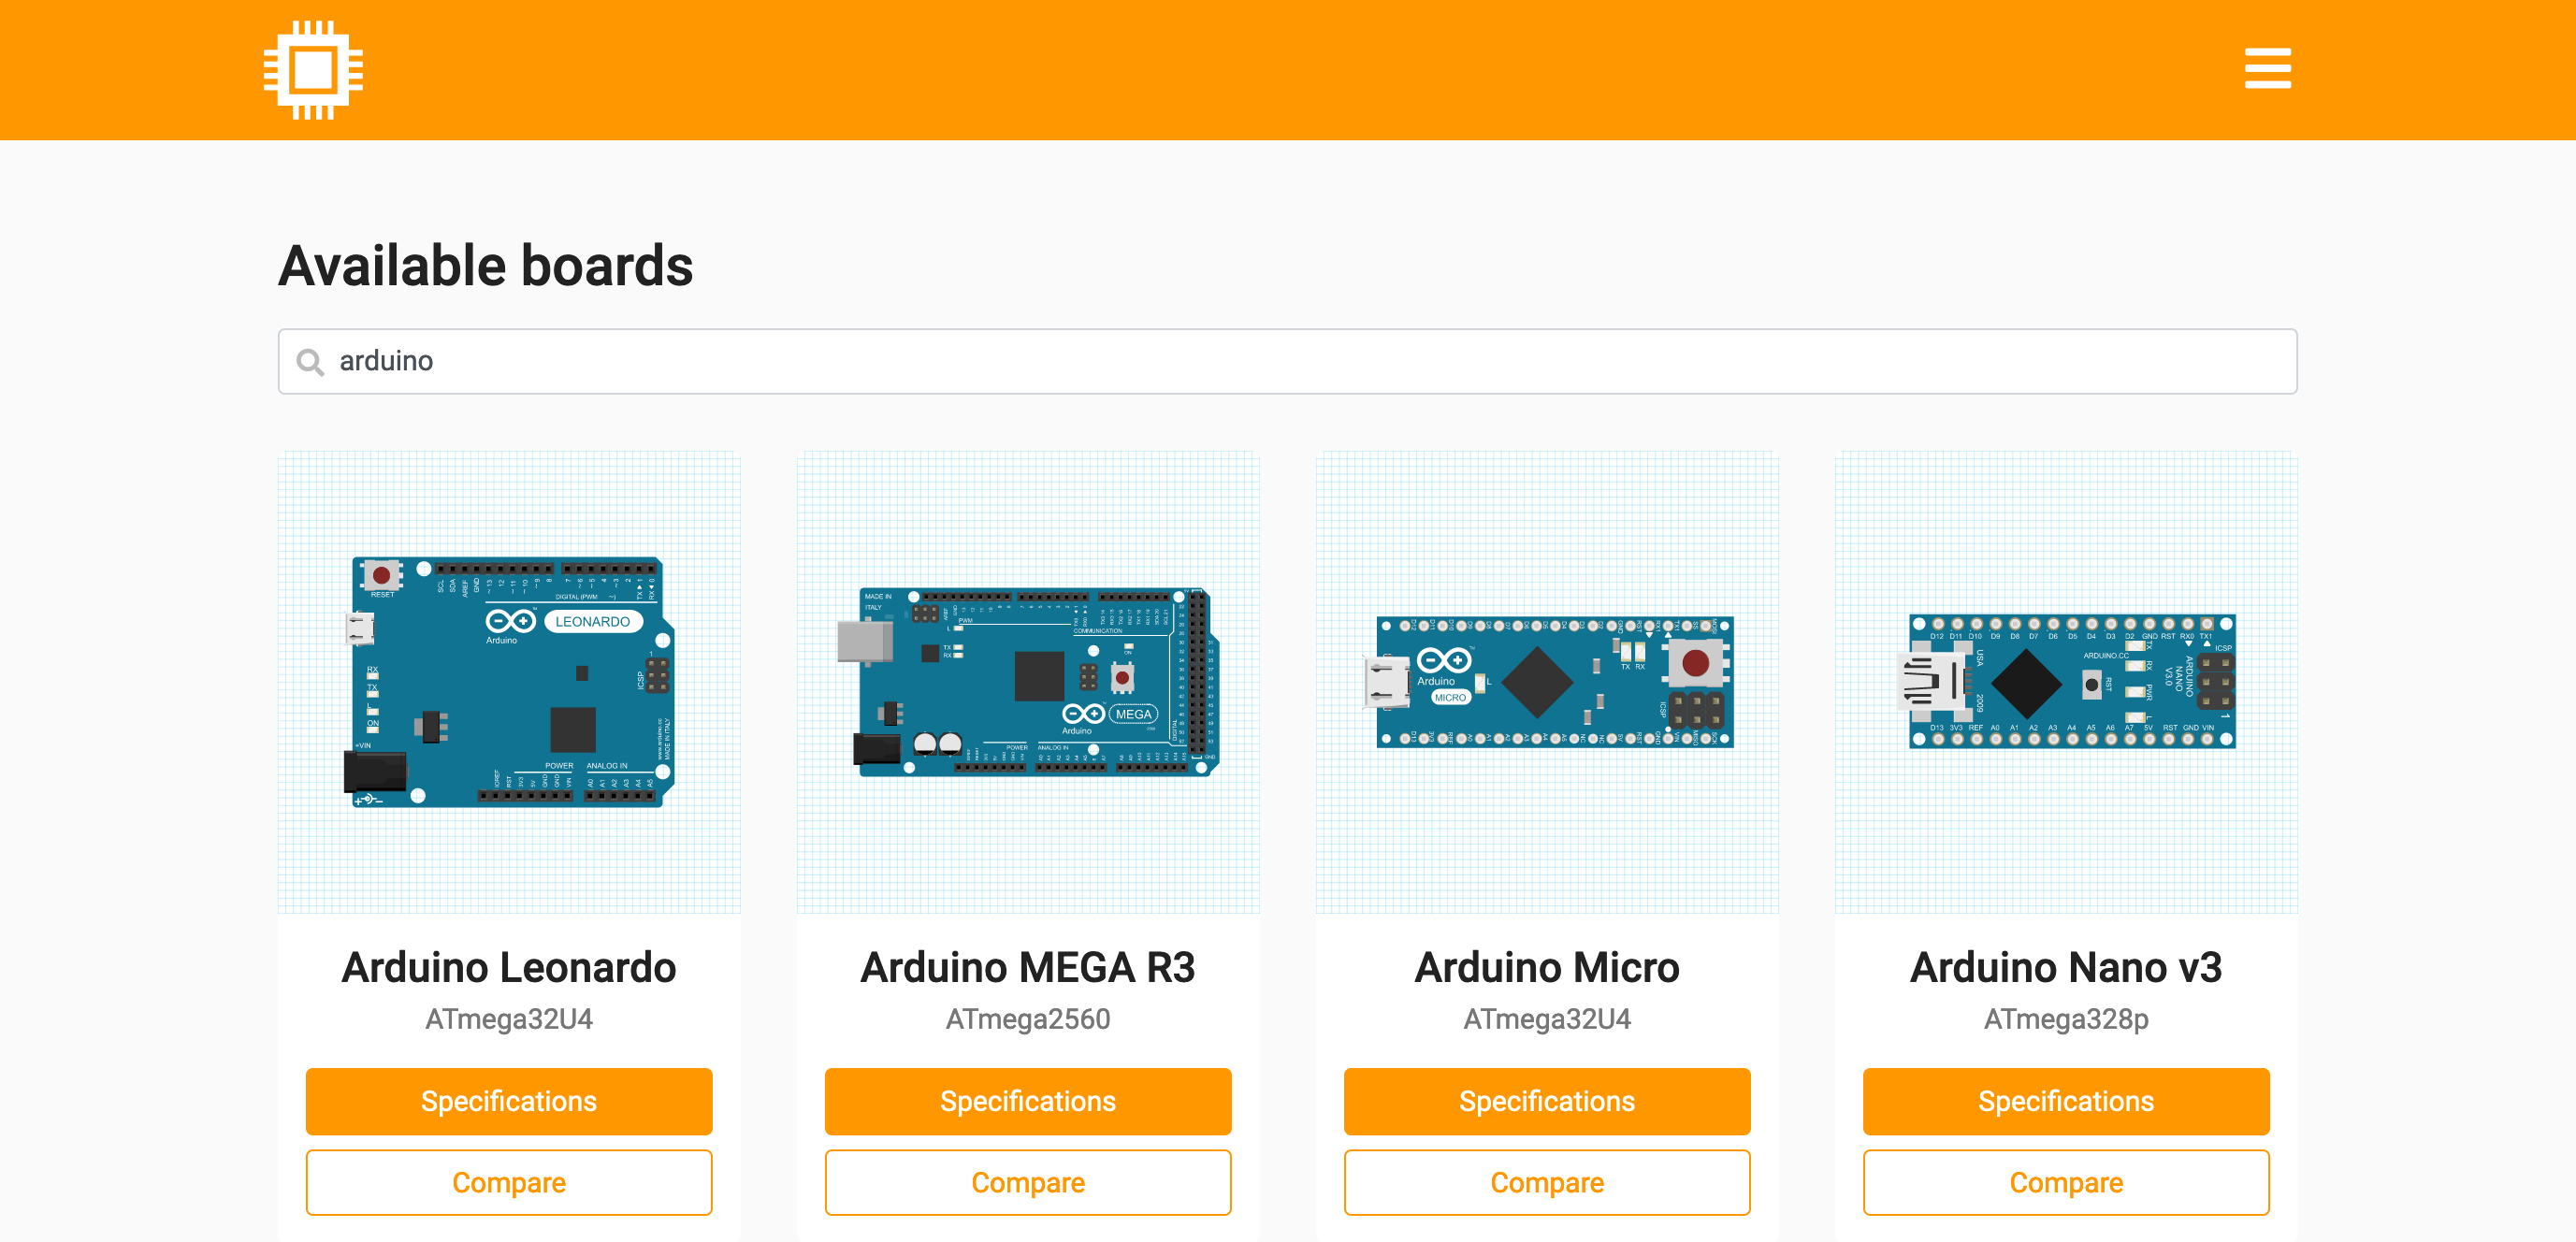Click the Arduino Nano v3 title

[2066, 967]
